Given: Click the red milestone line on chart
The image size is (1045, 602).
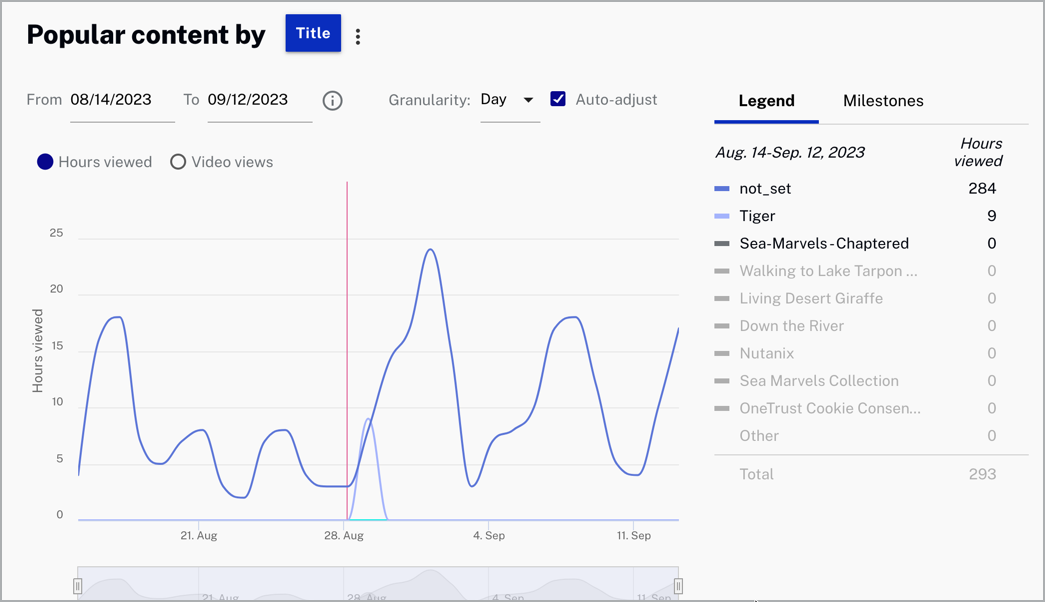Looking at the screenshot, I should (x=347, y=300).
